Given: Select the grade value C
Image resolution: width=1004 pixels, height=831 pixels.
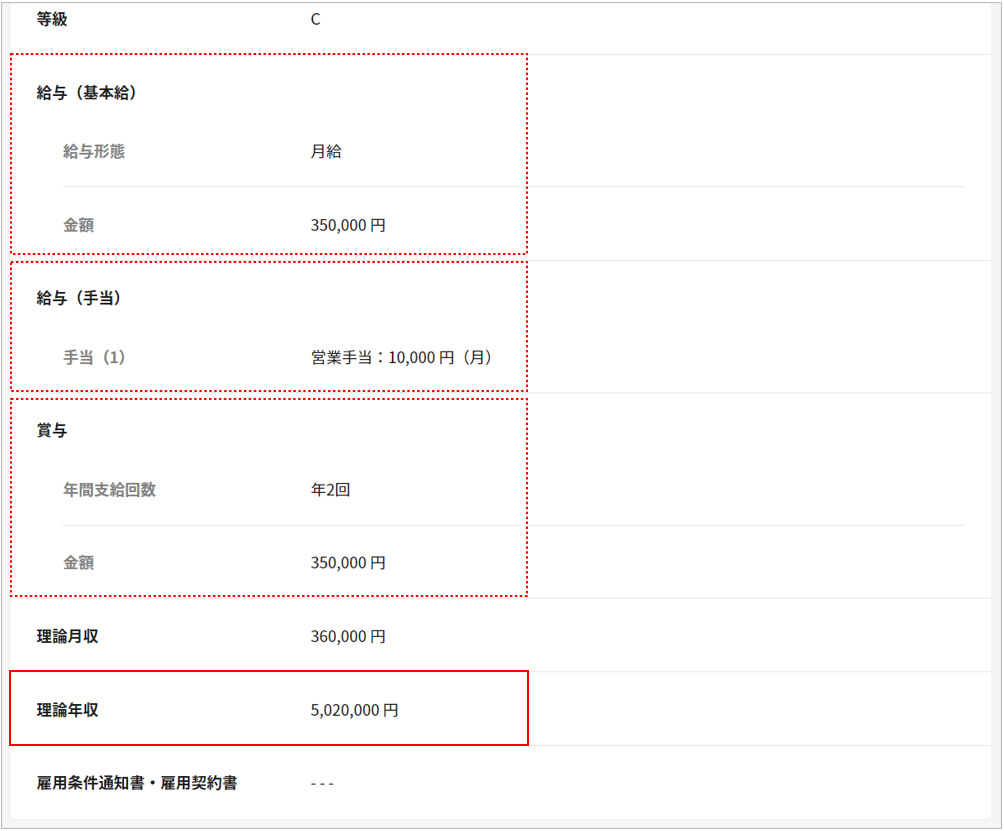Looking at the screenshot, I should [x=315, y=19].
